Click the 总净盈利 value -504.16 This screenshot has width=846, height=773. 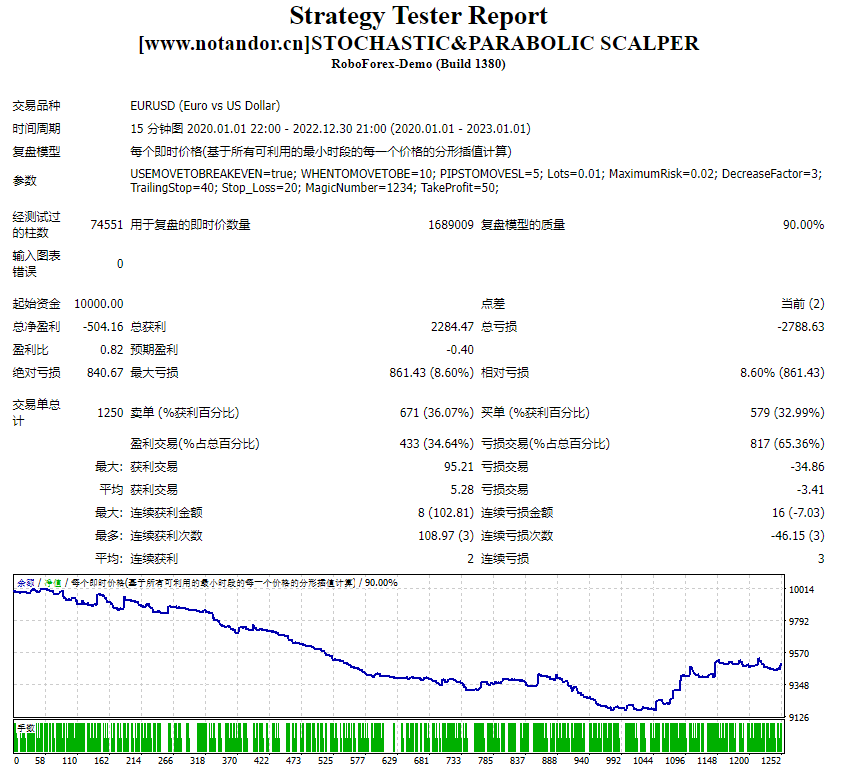tap(100, 327)
